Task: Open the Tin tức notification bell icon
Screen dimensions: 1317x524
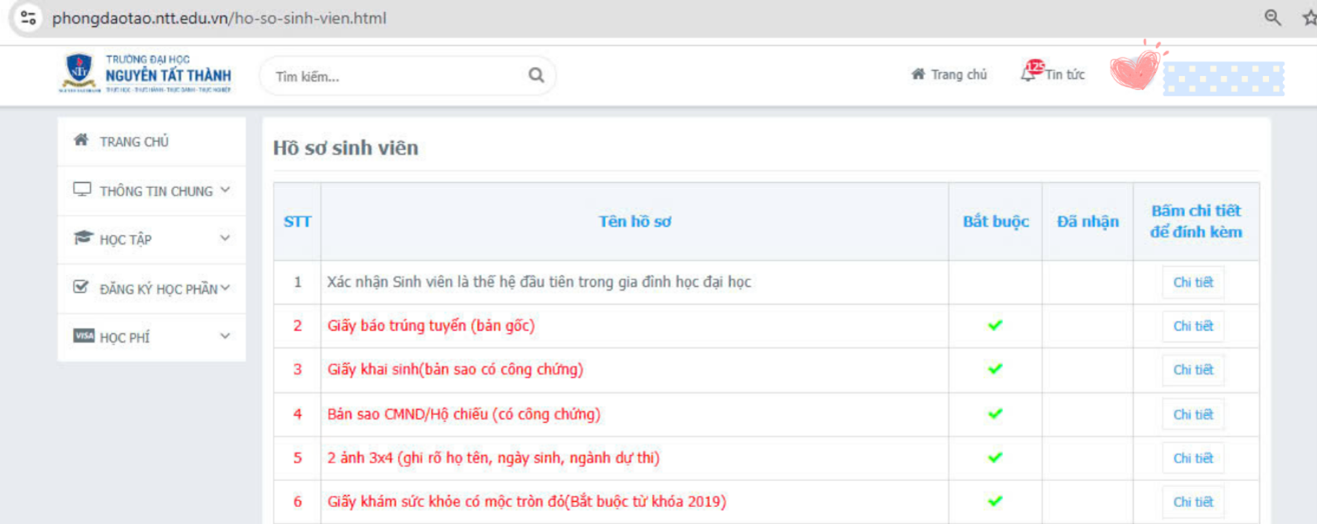Action: [x=1029, y=73]
